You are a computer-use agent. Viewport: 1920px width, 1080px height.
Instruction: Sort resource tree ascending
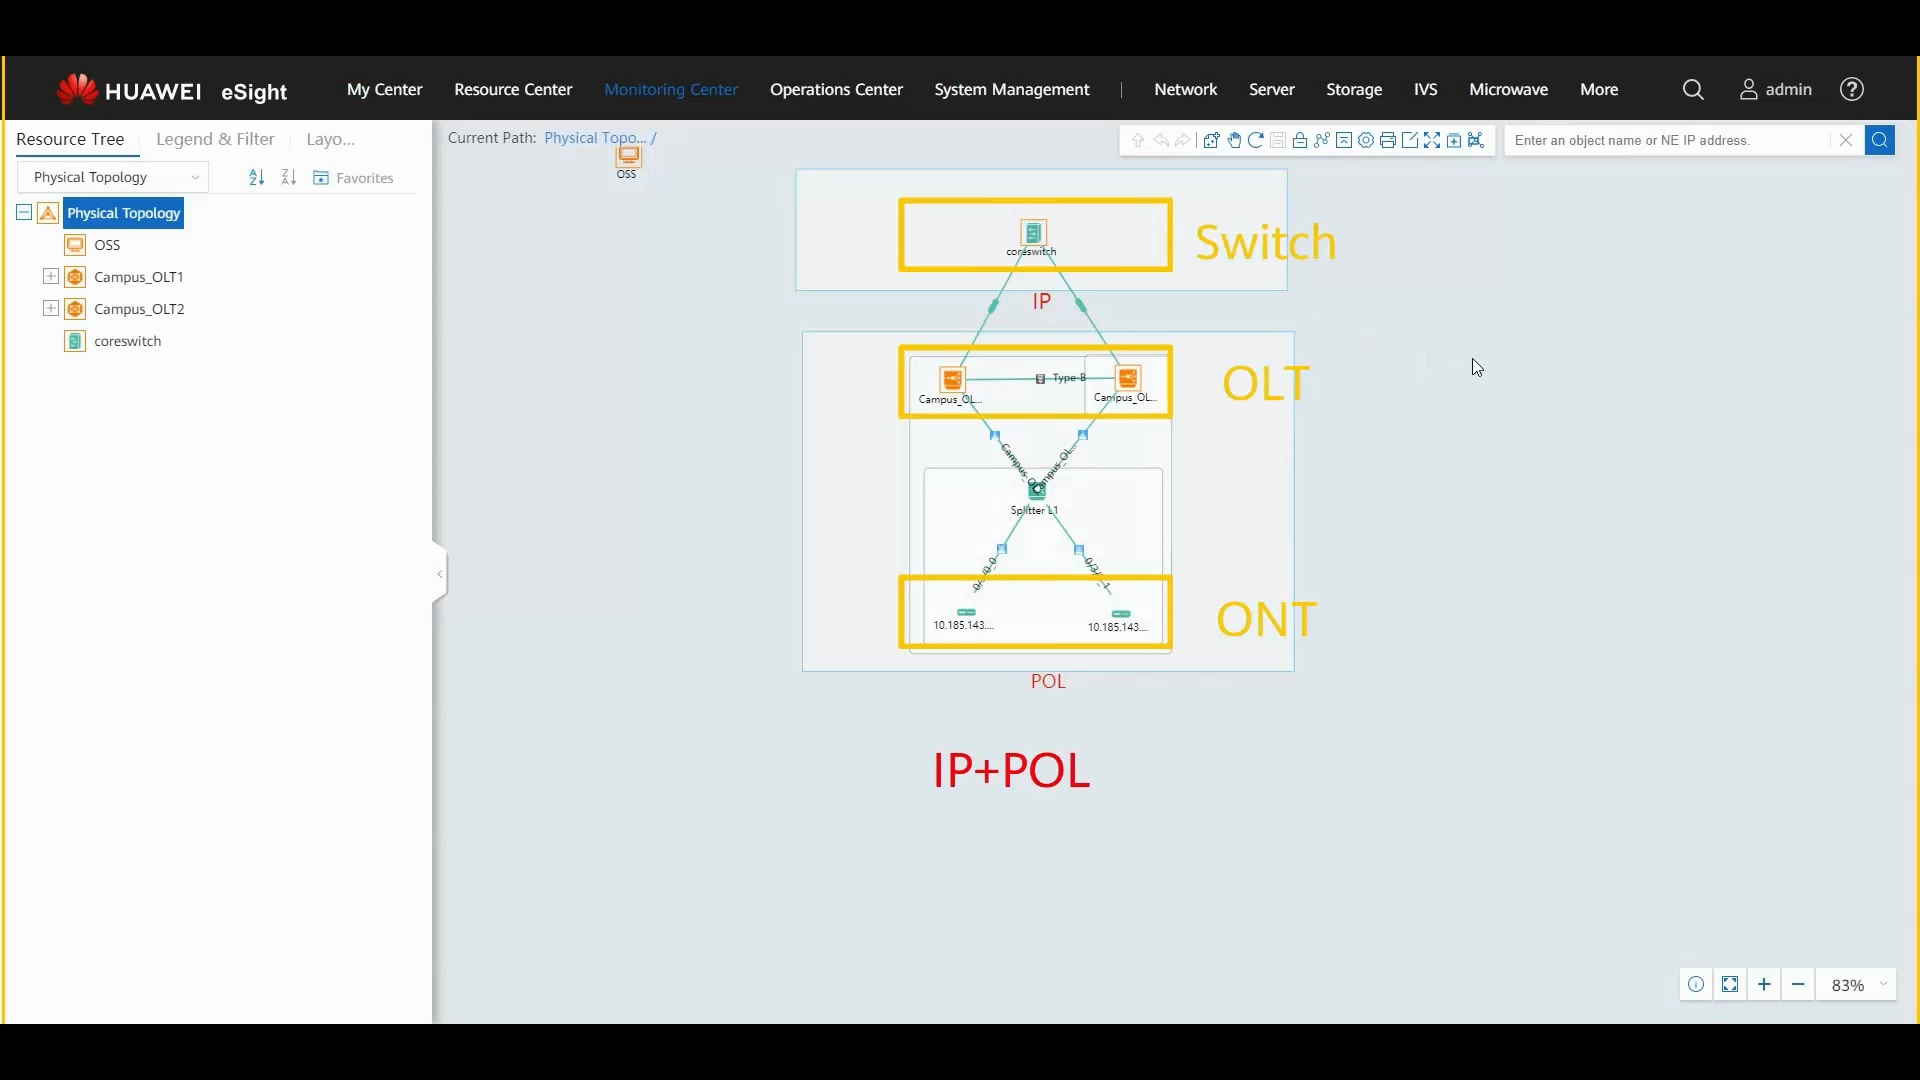pyautogui.click(x=257, y=178)
